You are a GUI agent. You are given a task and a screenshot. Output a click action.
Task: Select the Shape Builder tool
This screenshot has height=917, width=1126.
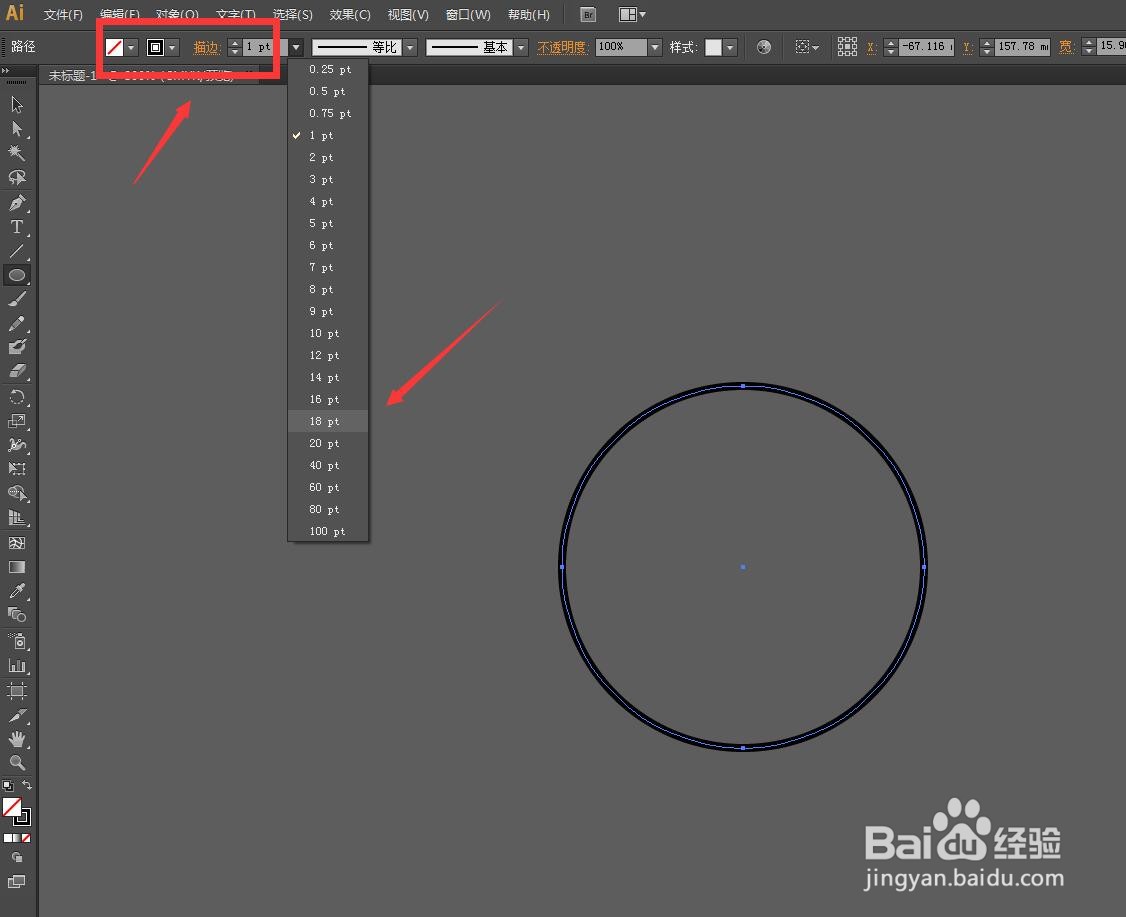(17, 493)
